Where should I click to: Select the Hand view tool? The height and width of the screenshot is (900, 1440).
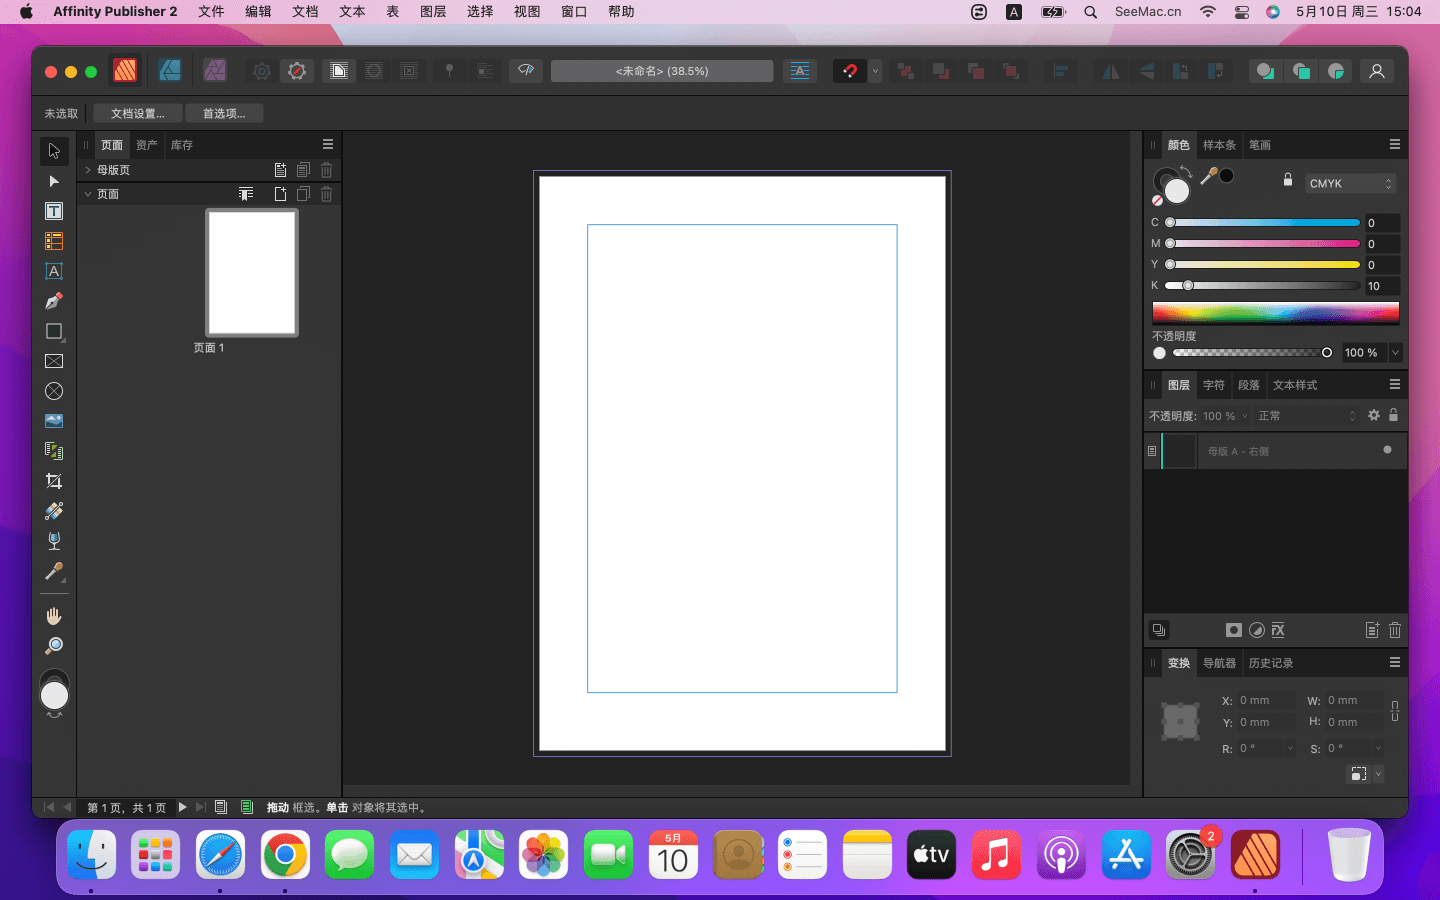(54, 616)
